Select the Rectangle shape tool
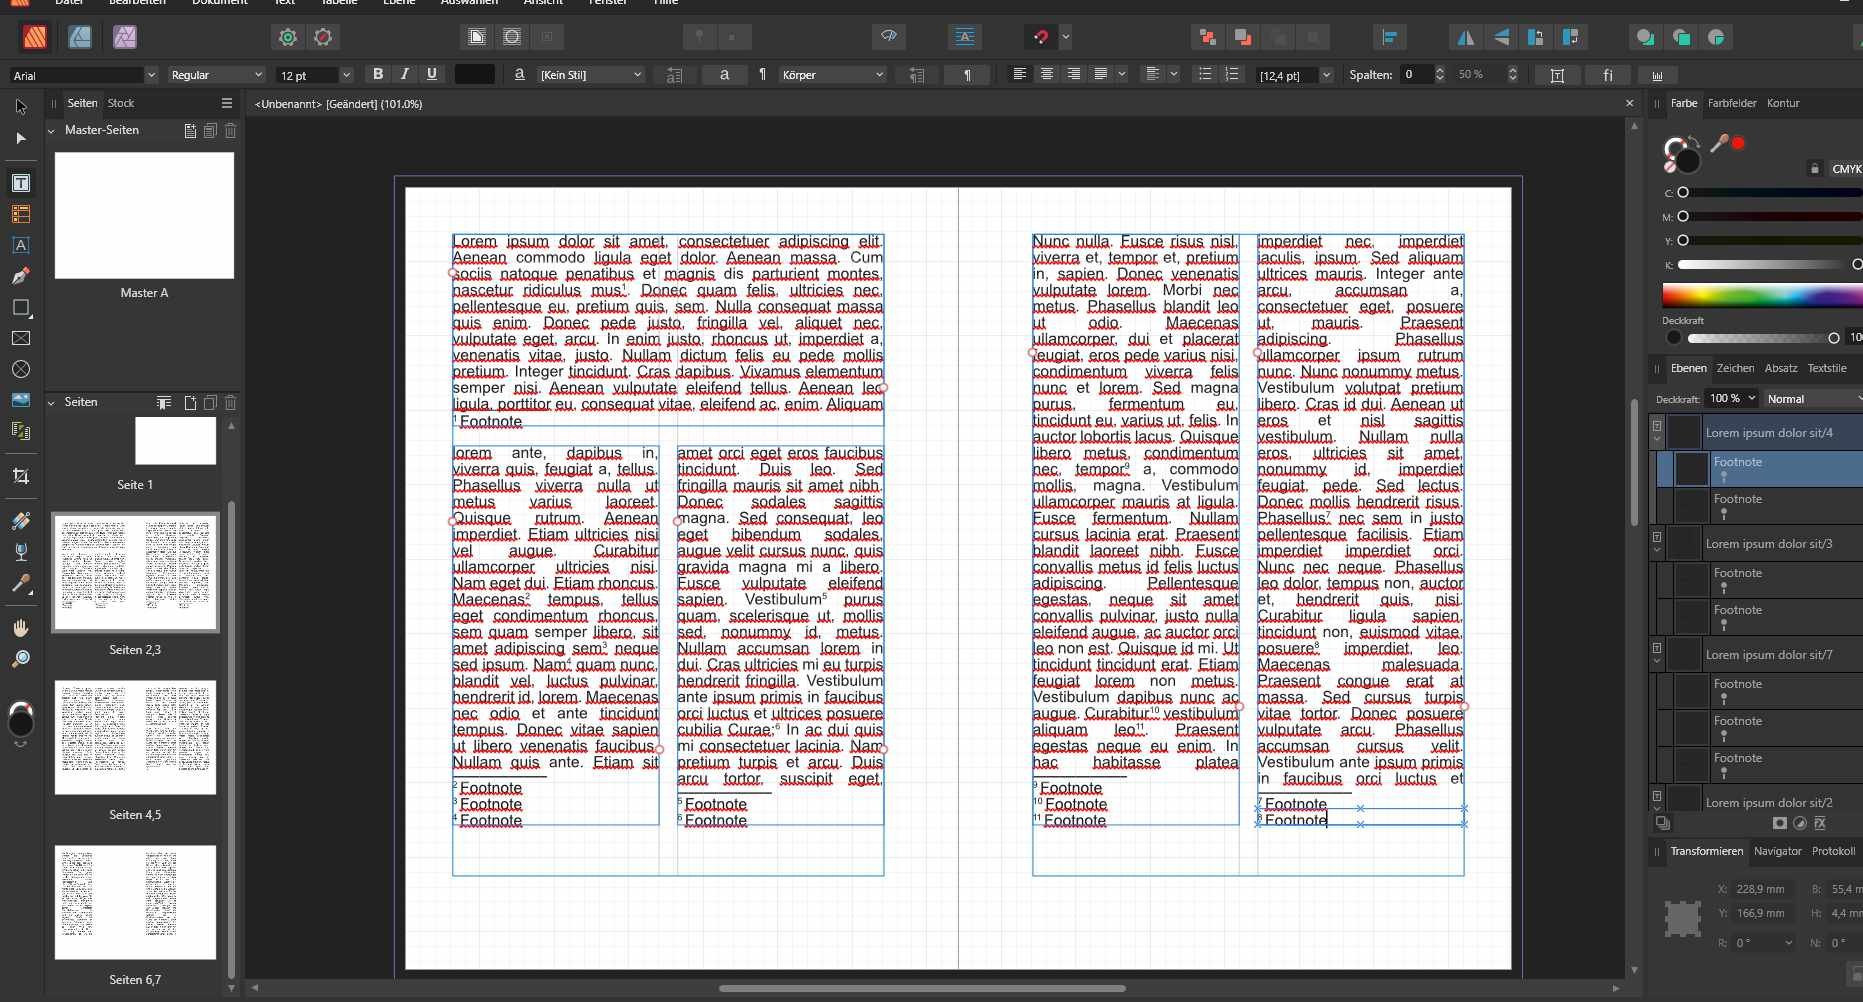This screenshot has height=1002, width=1863. (x=20, y=307)
